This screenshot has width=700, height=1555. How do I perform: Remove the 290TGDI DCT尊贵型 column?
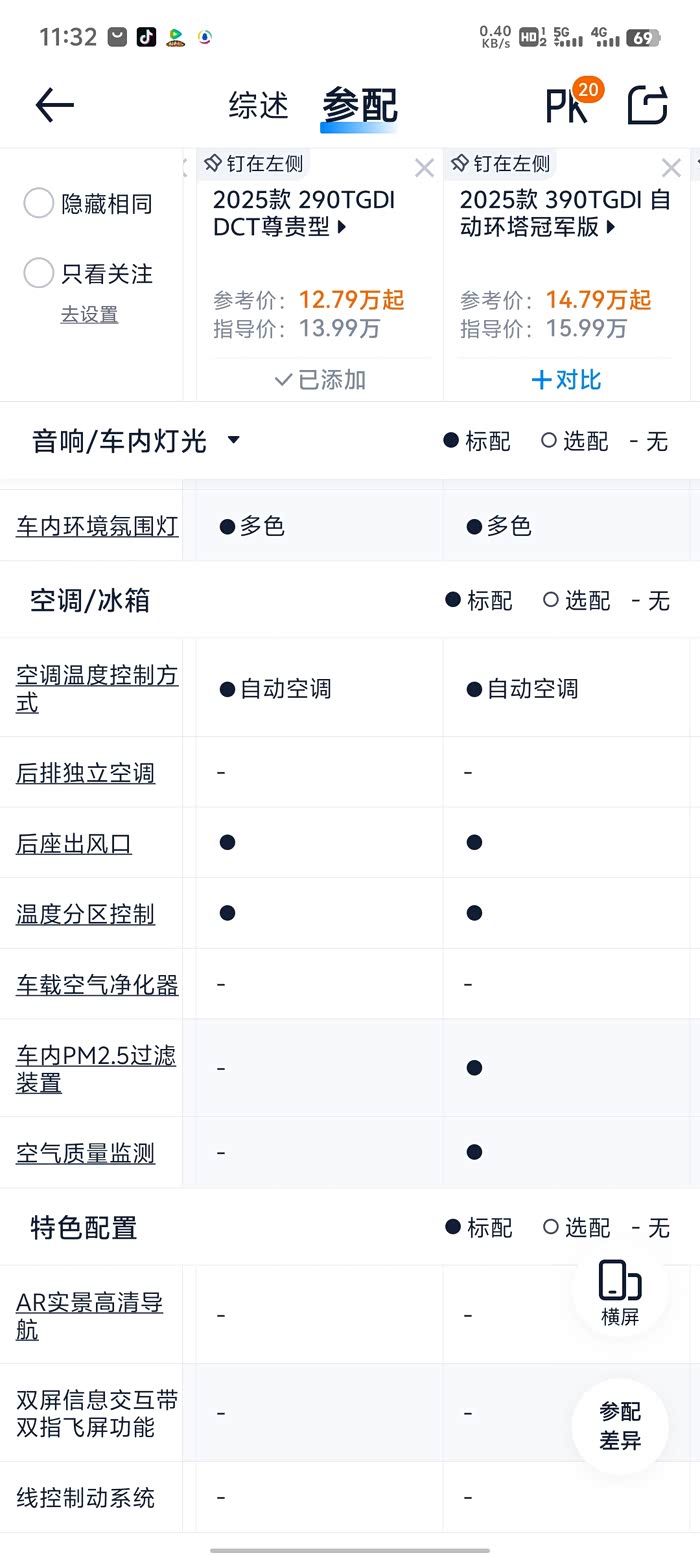pyautogui.click(x=424, y=168)
